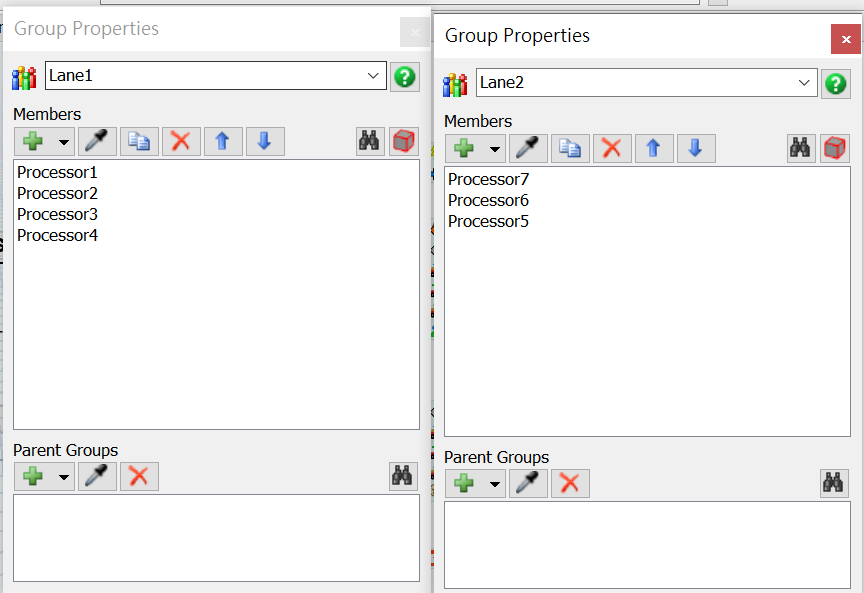Click binoculars icon in Lane2 Members toolbar
This screenshot has width=864, height=593.
click(801, 148)
